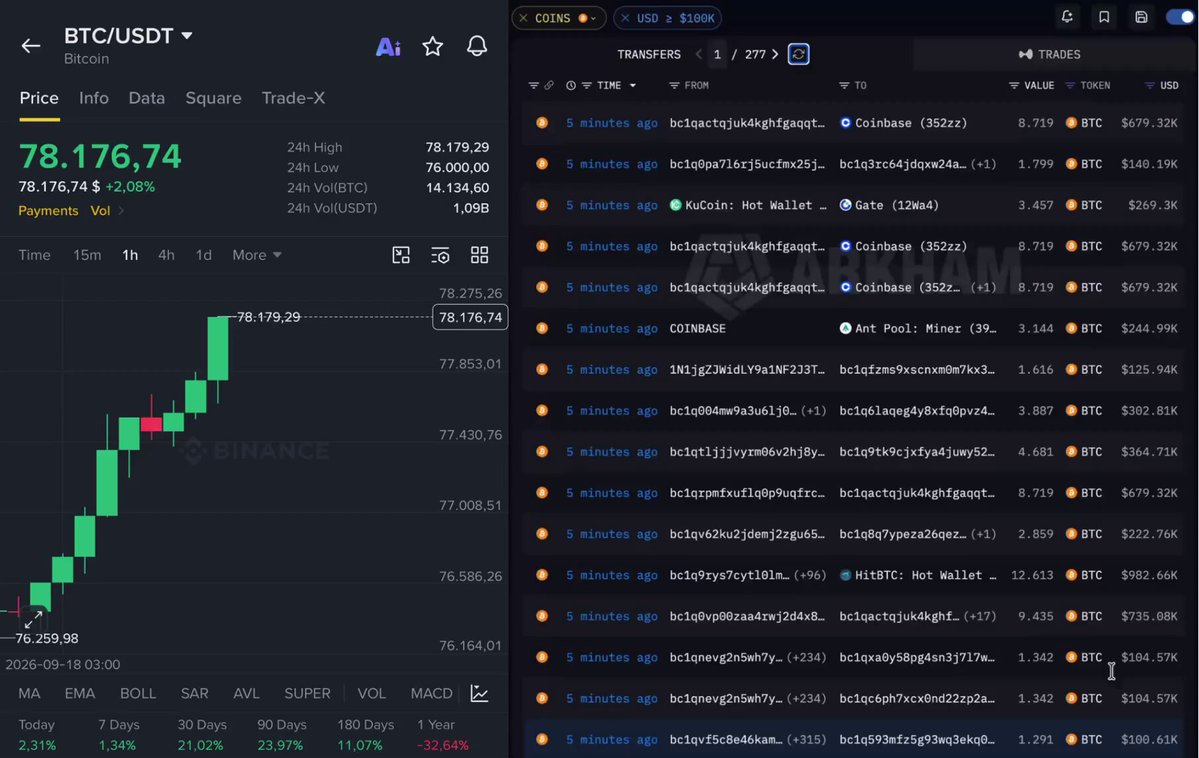Screen dimensions: 1199x758
Task: Open the HitBTC: Hot Wallet recipient
Action: click(x=918, y=575)
